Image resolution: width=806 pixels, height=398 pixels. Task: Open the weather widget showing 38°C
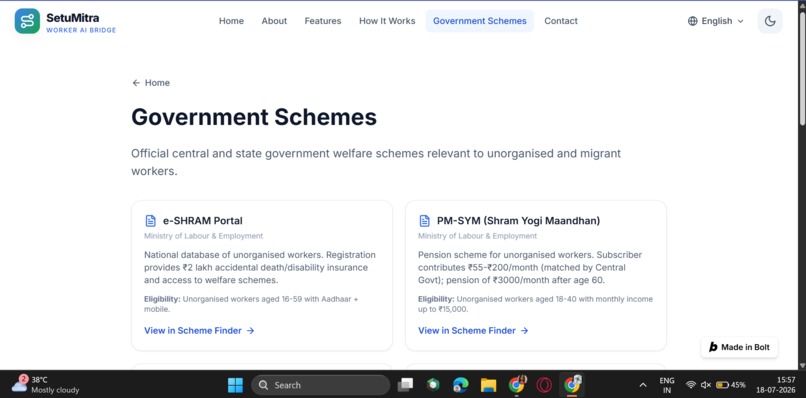point(45,385)
